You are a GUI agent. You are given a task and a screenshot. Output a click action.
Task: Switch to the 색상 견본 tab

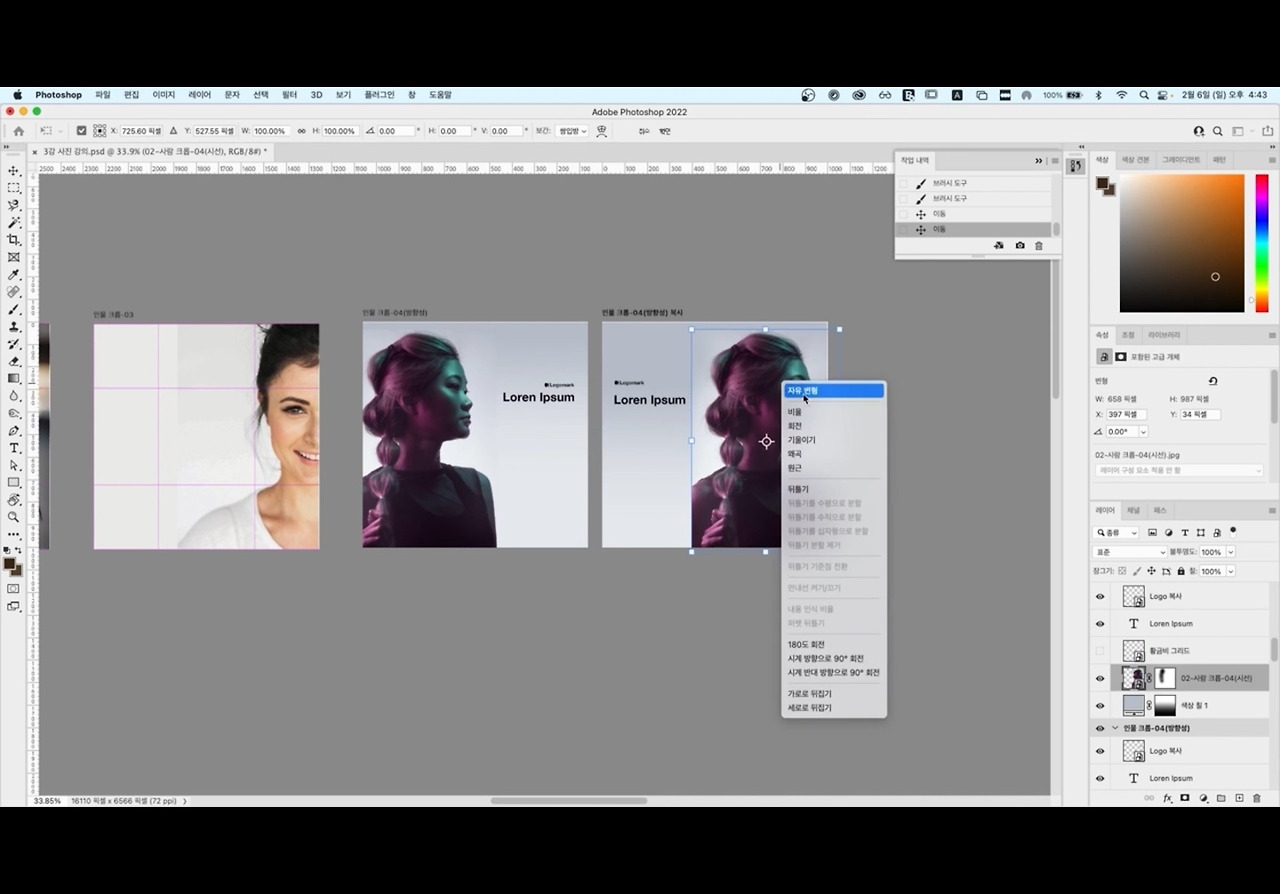(x=1135, y=160)
